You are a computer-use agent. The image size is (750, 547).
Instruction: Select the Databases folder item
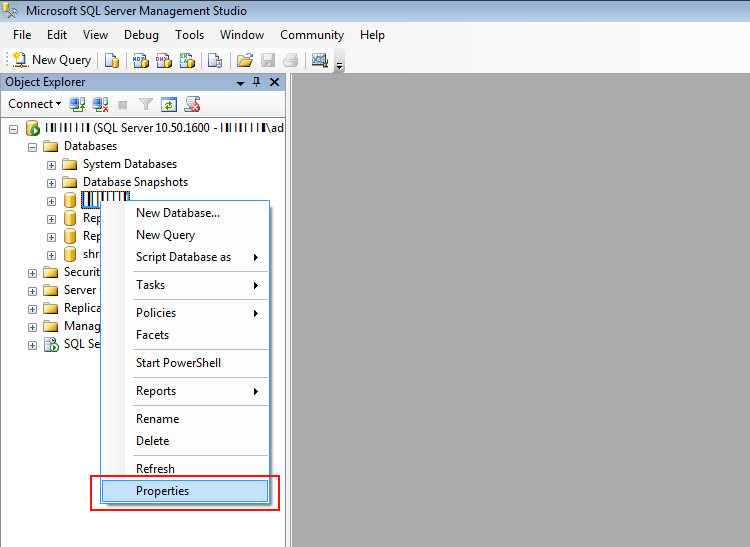coord(90,146)
